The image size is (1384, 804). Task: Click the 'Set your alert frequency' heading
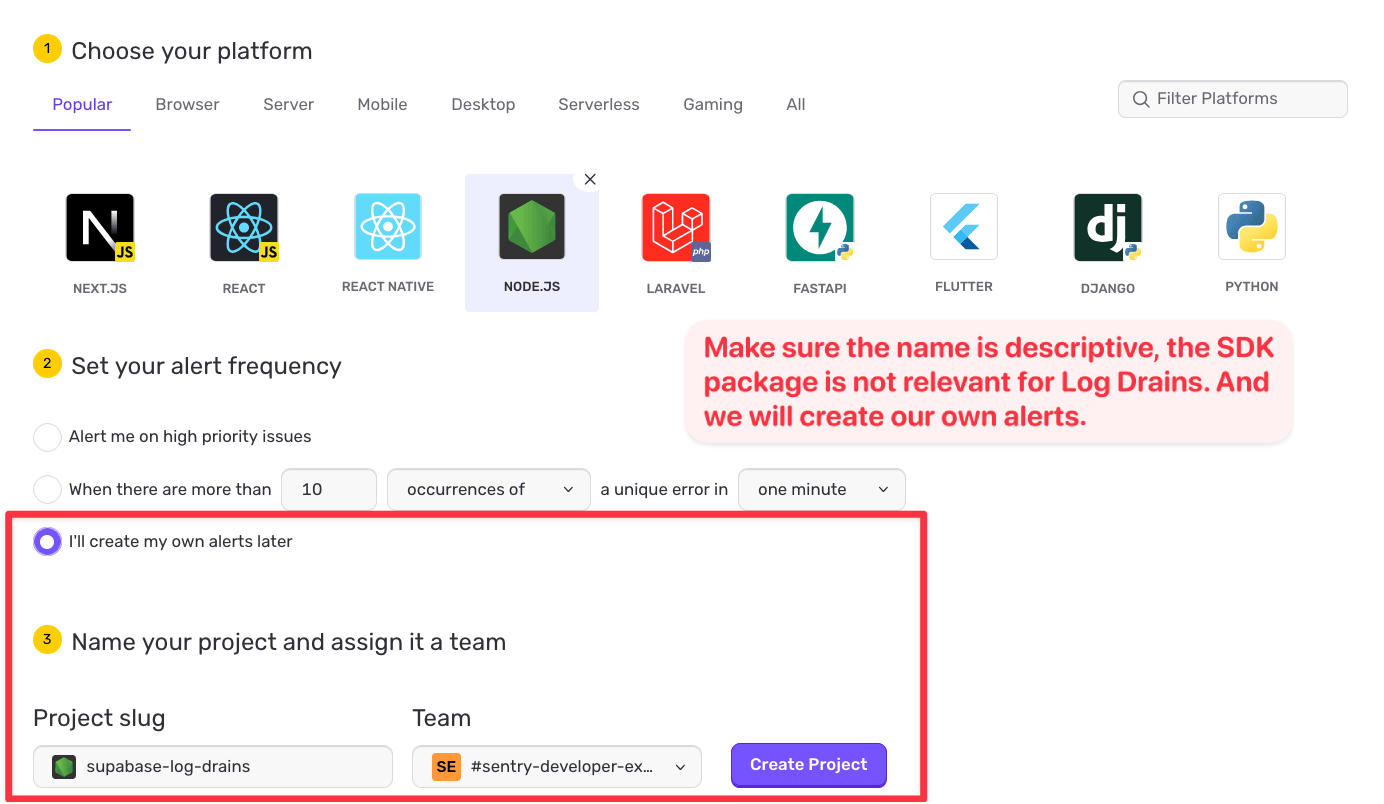(207, 366)
